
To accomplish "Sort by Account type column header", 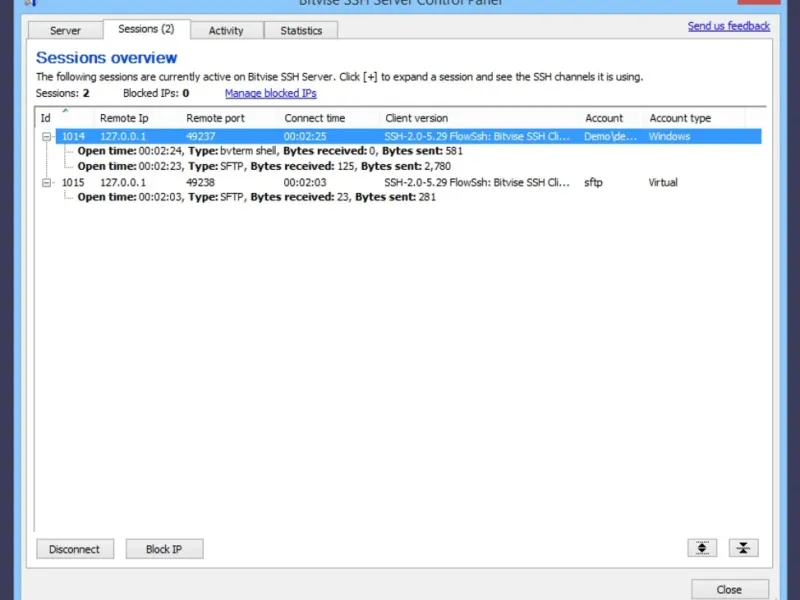I will pos(694,118).
